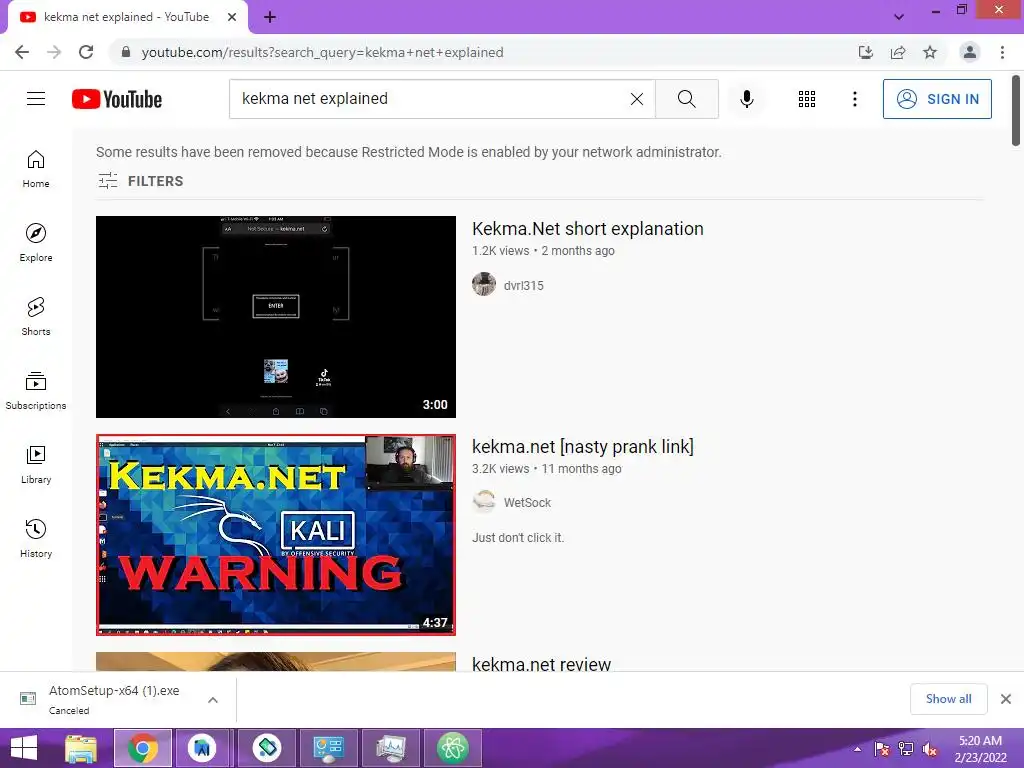Click the address bar URL

point(322,52)
